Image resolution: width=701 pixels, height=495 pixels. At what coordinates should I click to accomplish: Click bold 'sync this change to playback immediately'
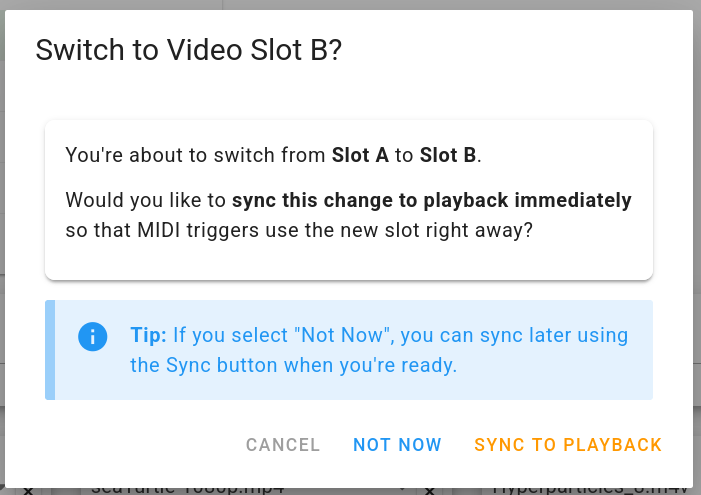coord(431,200)
